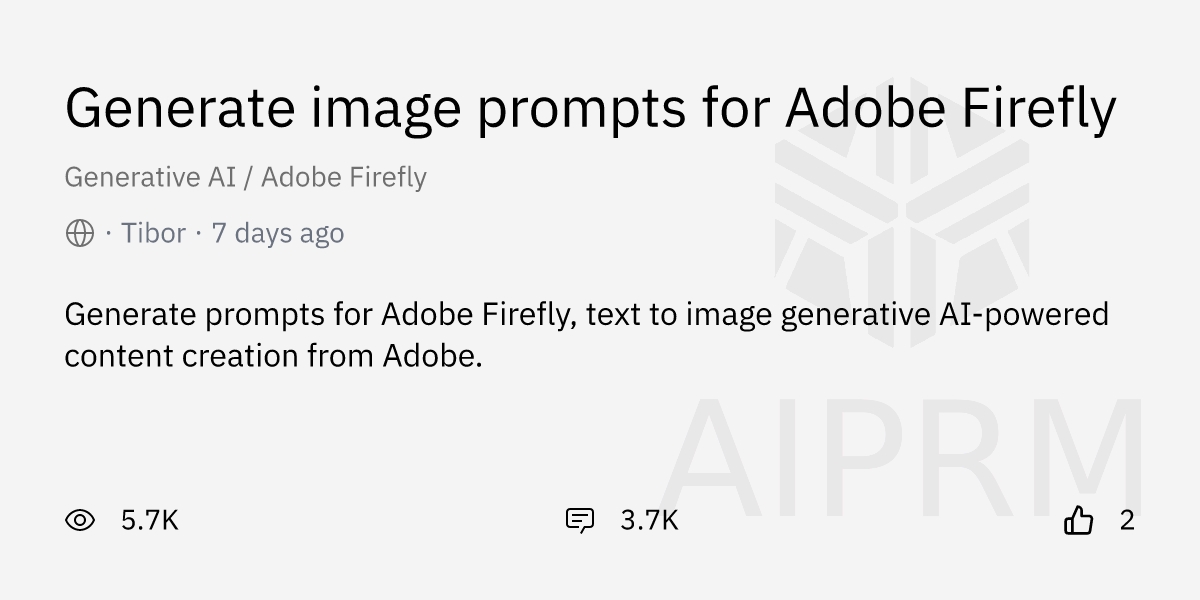Click the globe public visibility icon
This screenshot has width=1200, height=600.
coord(80,234)
